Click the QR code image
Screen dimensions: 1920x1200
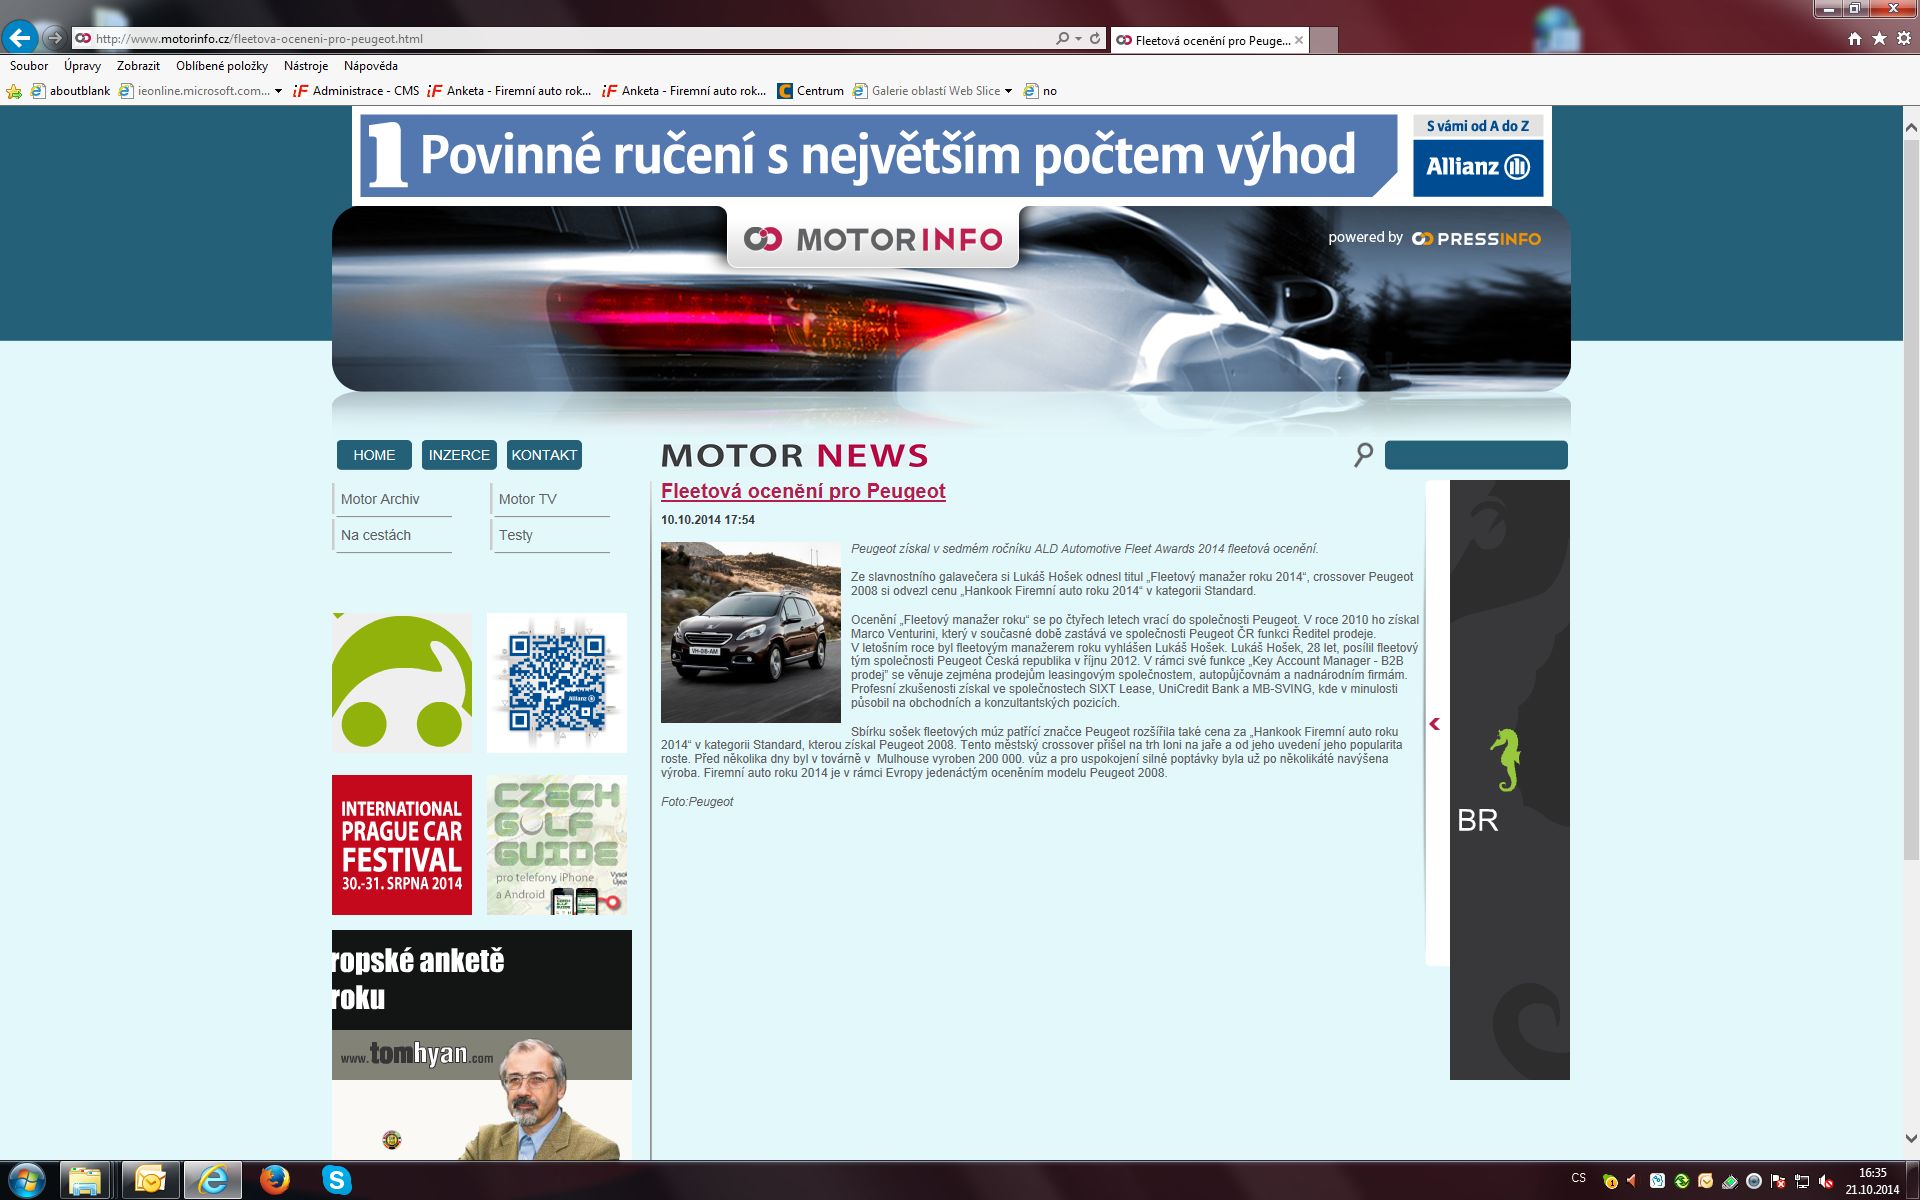(x=557, y=683)
